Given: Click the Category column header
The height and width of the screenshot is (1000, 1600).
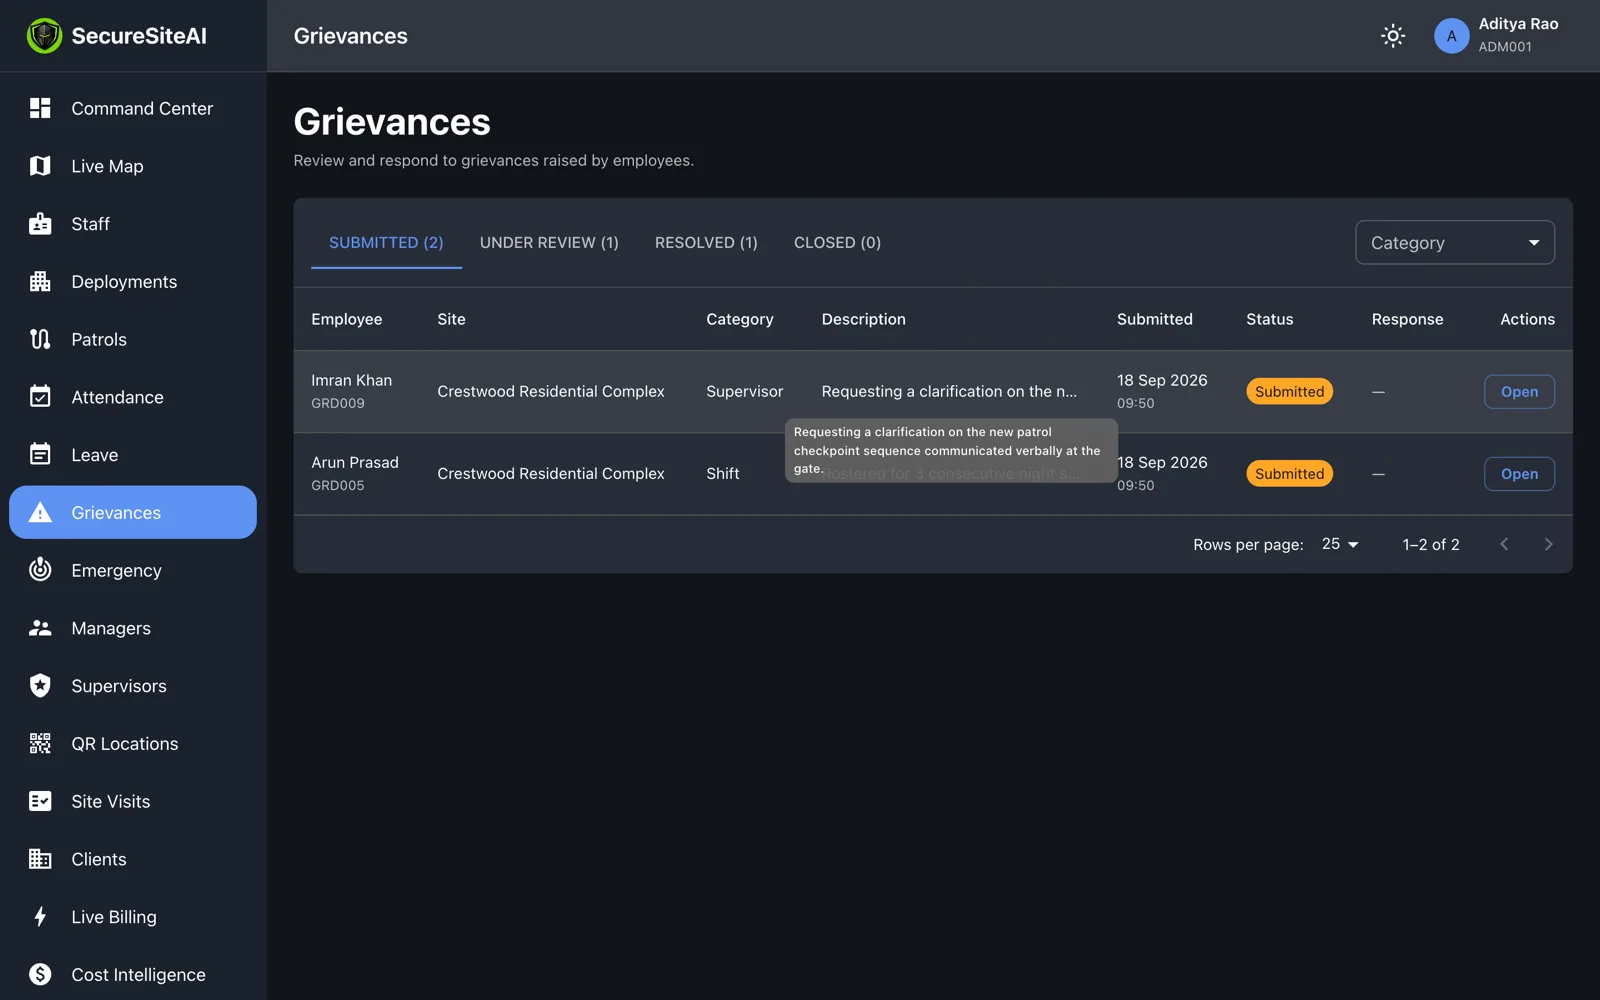Looking at the screenshot, I should (740, 319).
